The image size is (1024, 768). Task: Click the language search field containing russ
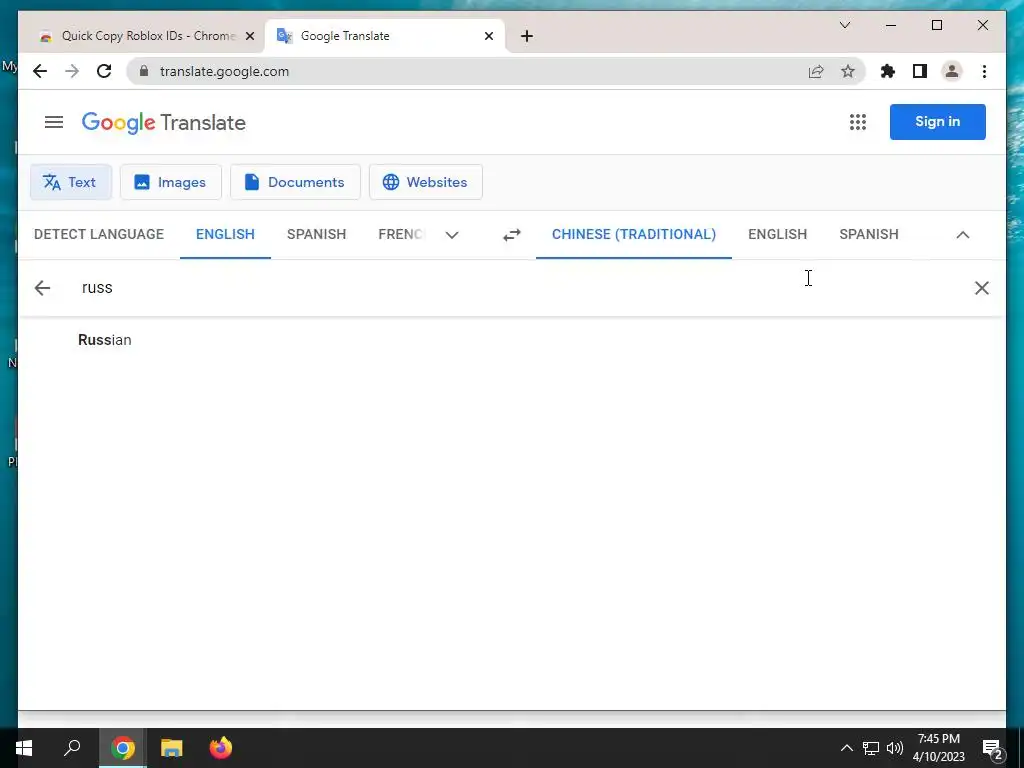point(516,288)
